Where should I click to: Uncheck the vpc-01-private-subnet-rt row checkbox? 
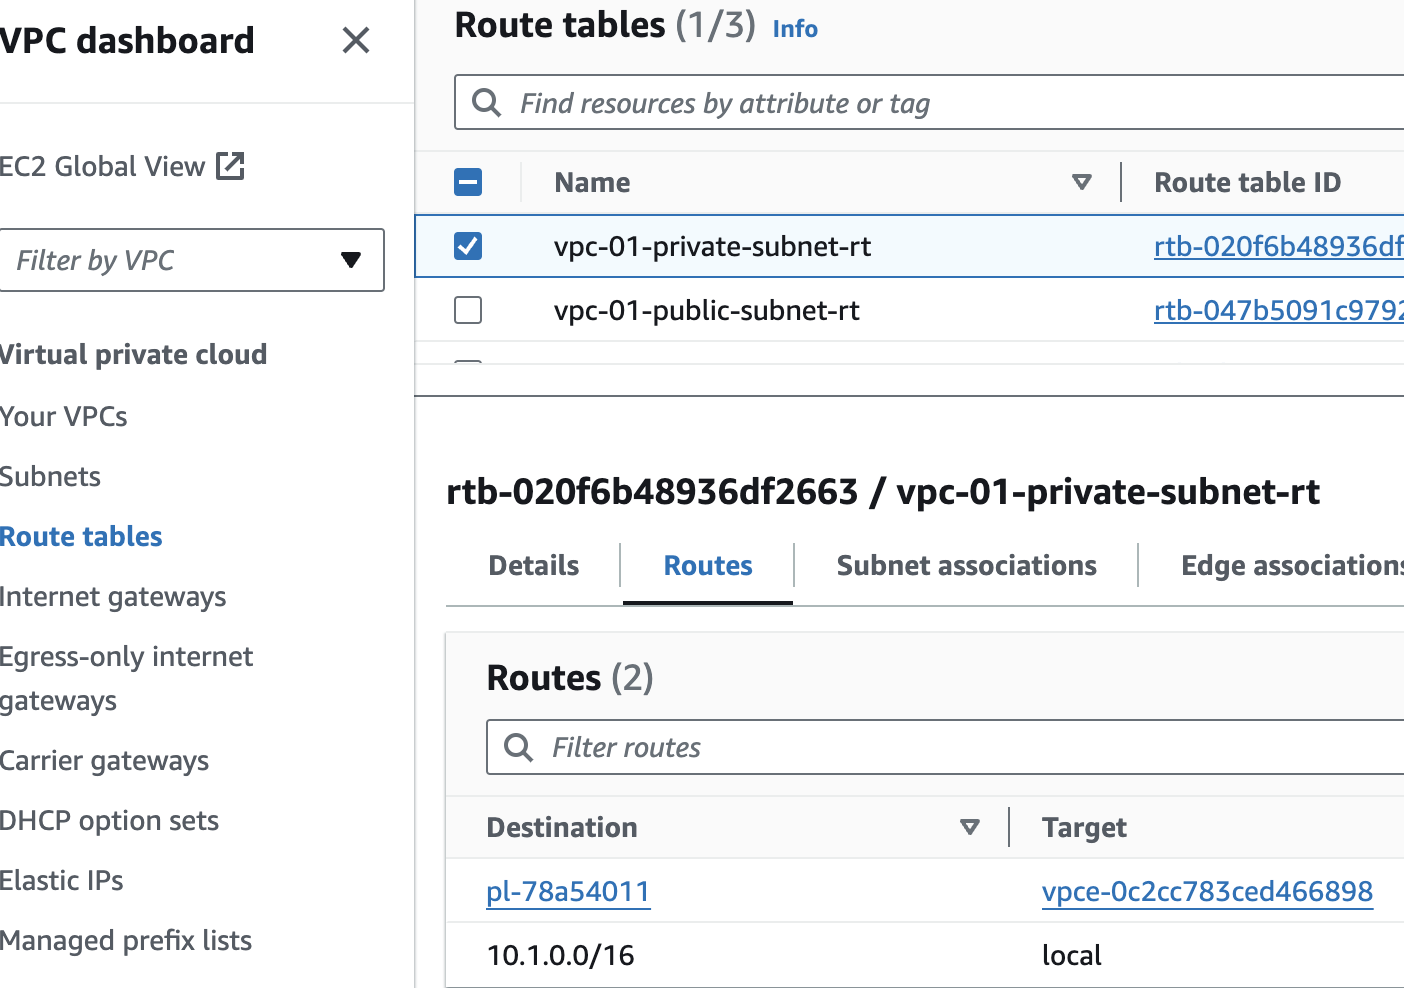[x=468, y=246]
